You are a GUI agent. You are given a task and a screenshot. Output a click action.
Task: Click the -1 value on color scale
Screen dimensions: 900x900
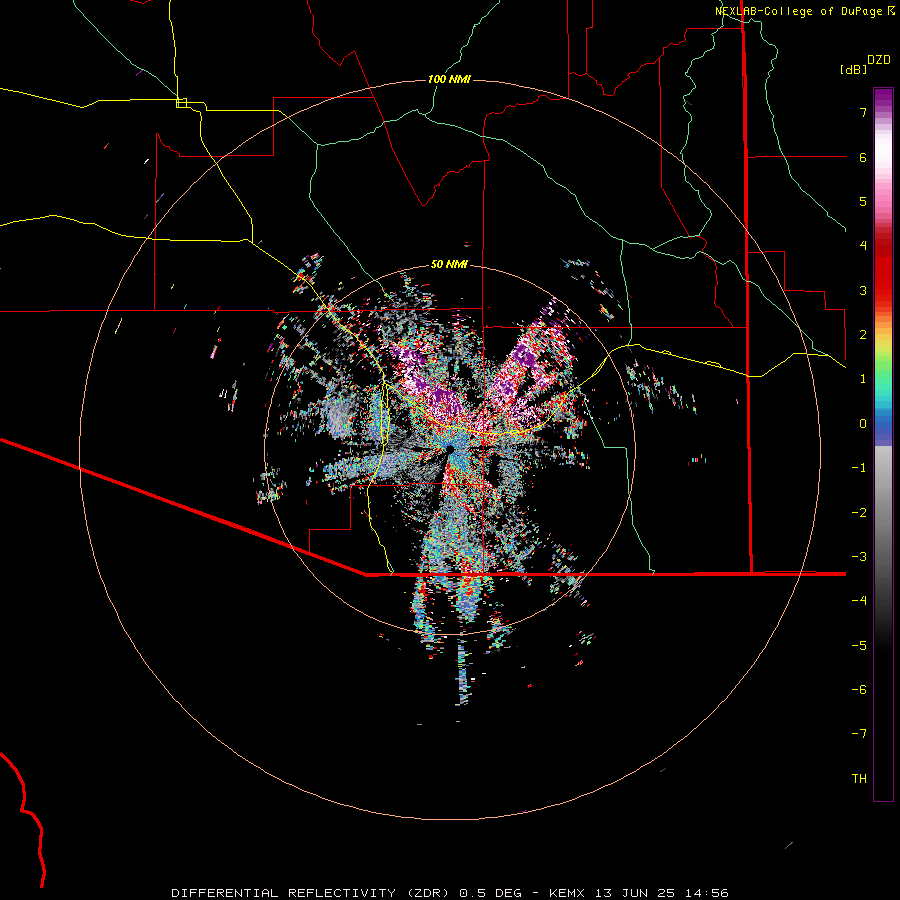(x=859, y=468)
